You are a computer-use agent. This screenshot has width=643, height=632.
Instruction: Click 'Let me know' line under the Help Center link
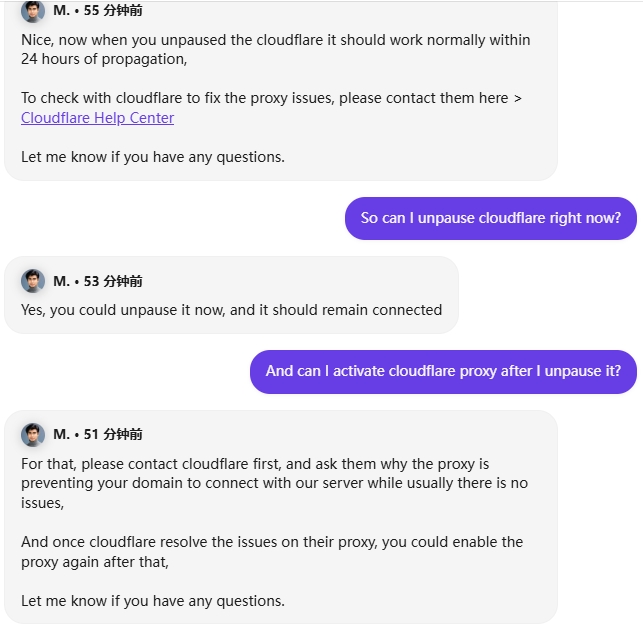(x=153, y=157)
